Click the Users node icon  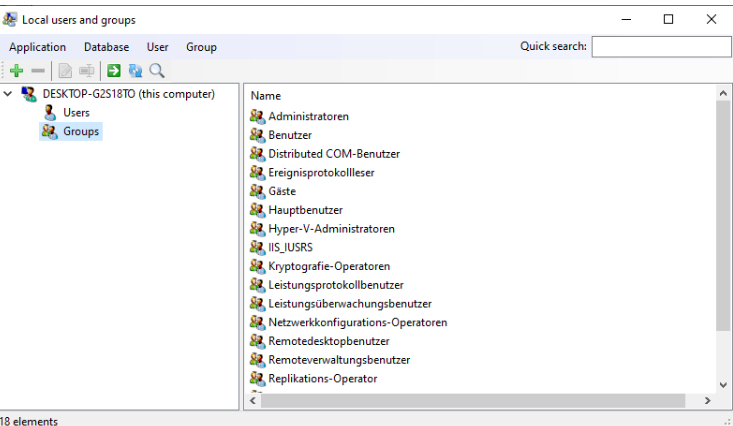tap(50, 113)
